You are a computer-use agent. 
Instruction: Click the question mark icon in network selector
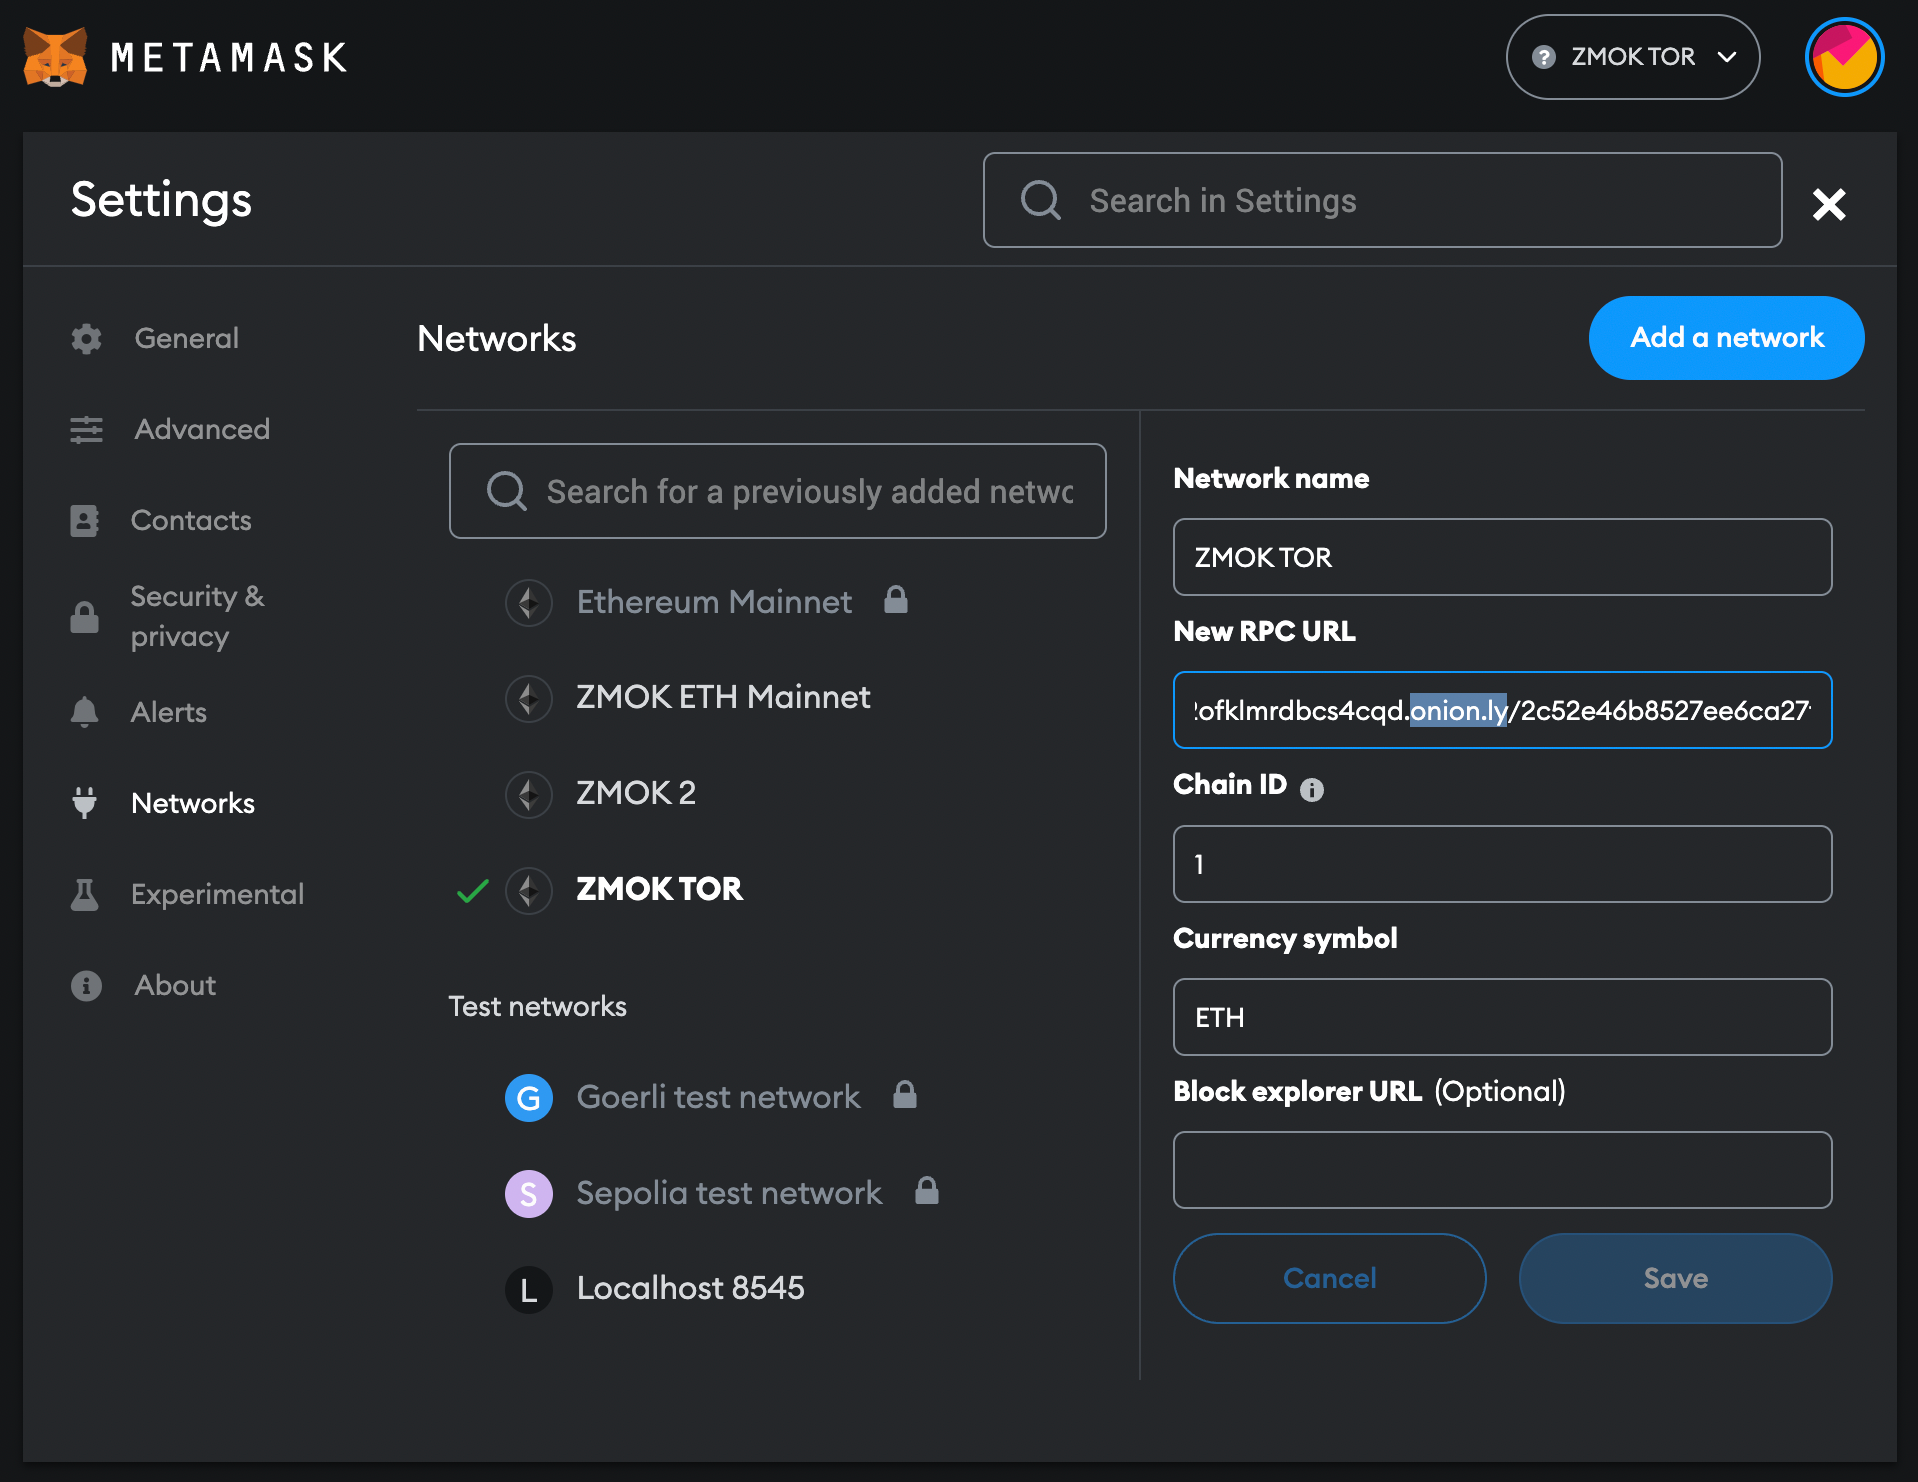click(x=1544, y=57)
